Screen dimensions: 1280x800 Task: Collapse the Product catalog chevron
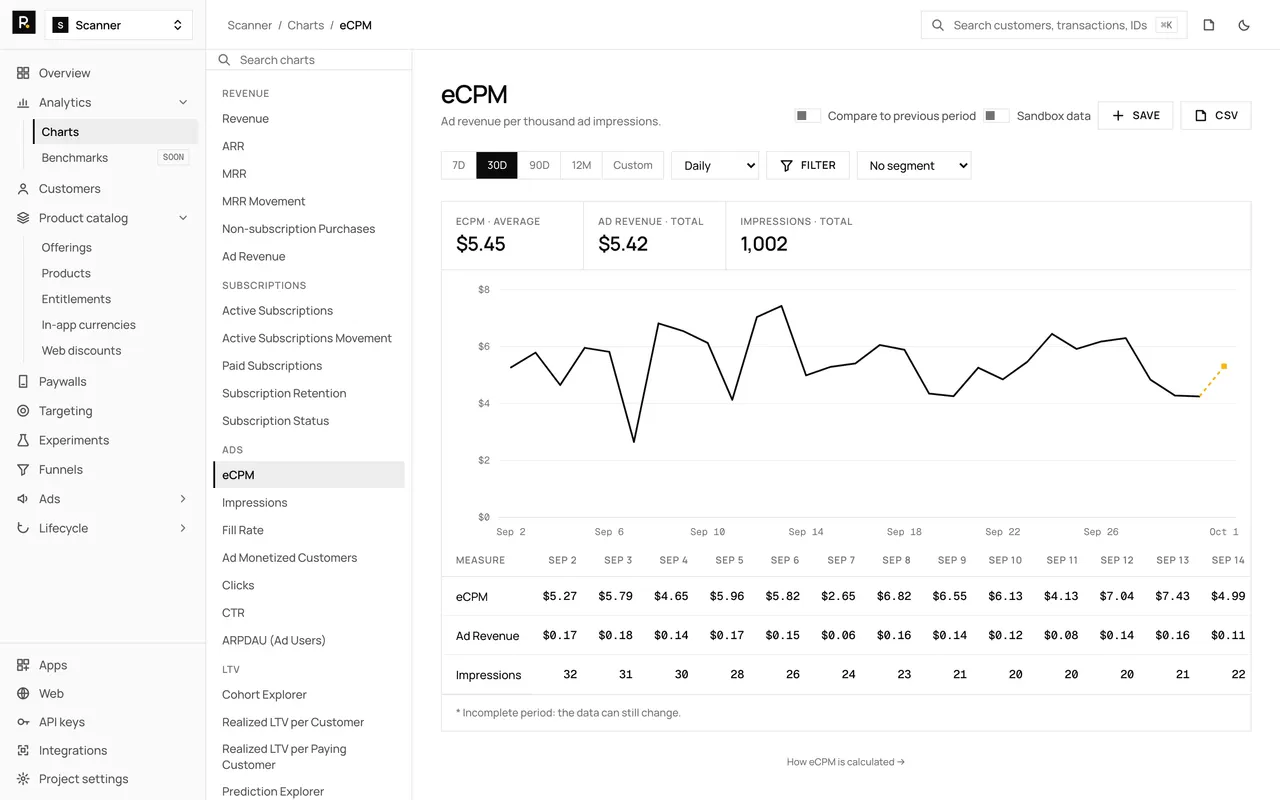pyautogui.click(x=183, y=218)
